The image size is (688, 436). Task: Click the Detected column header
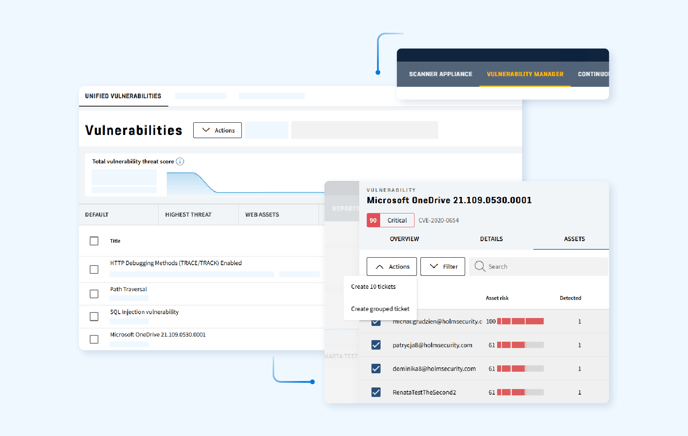(570, 298)
